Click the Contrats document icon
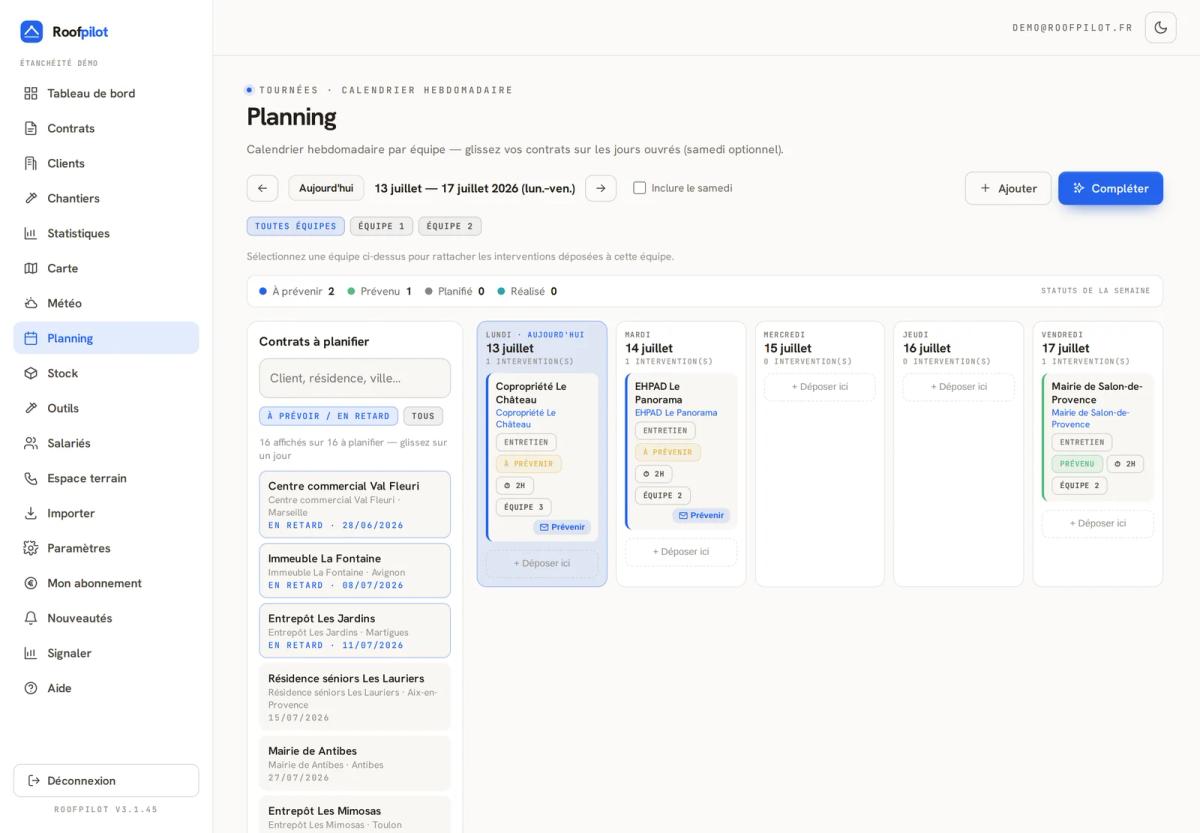Screen dimensions: 1200x833 click(31, 128)
